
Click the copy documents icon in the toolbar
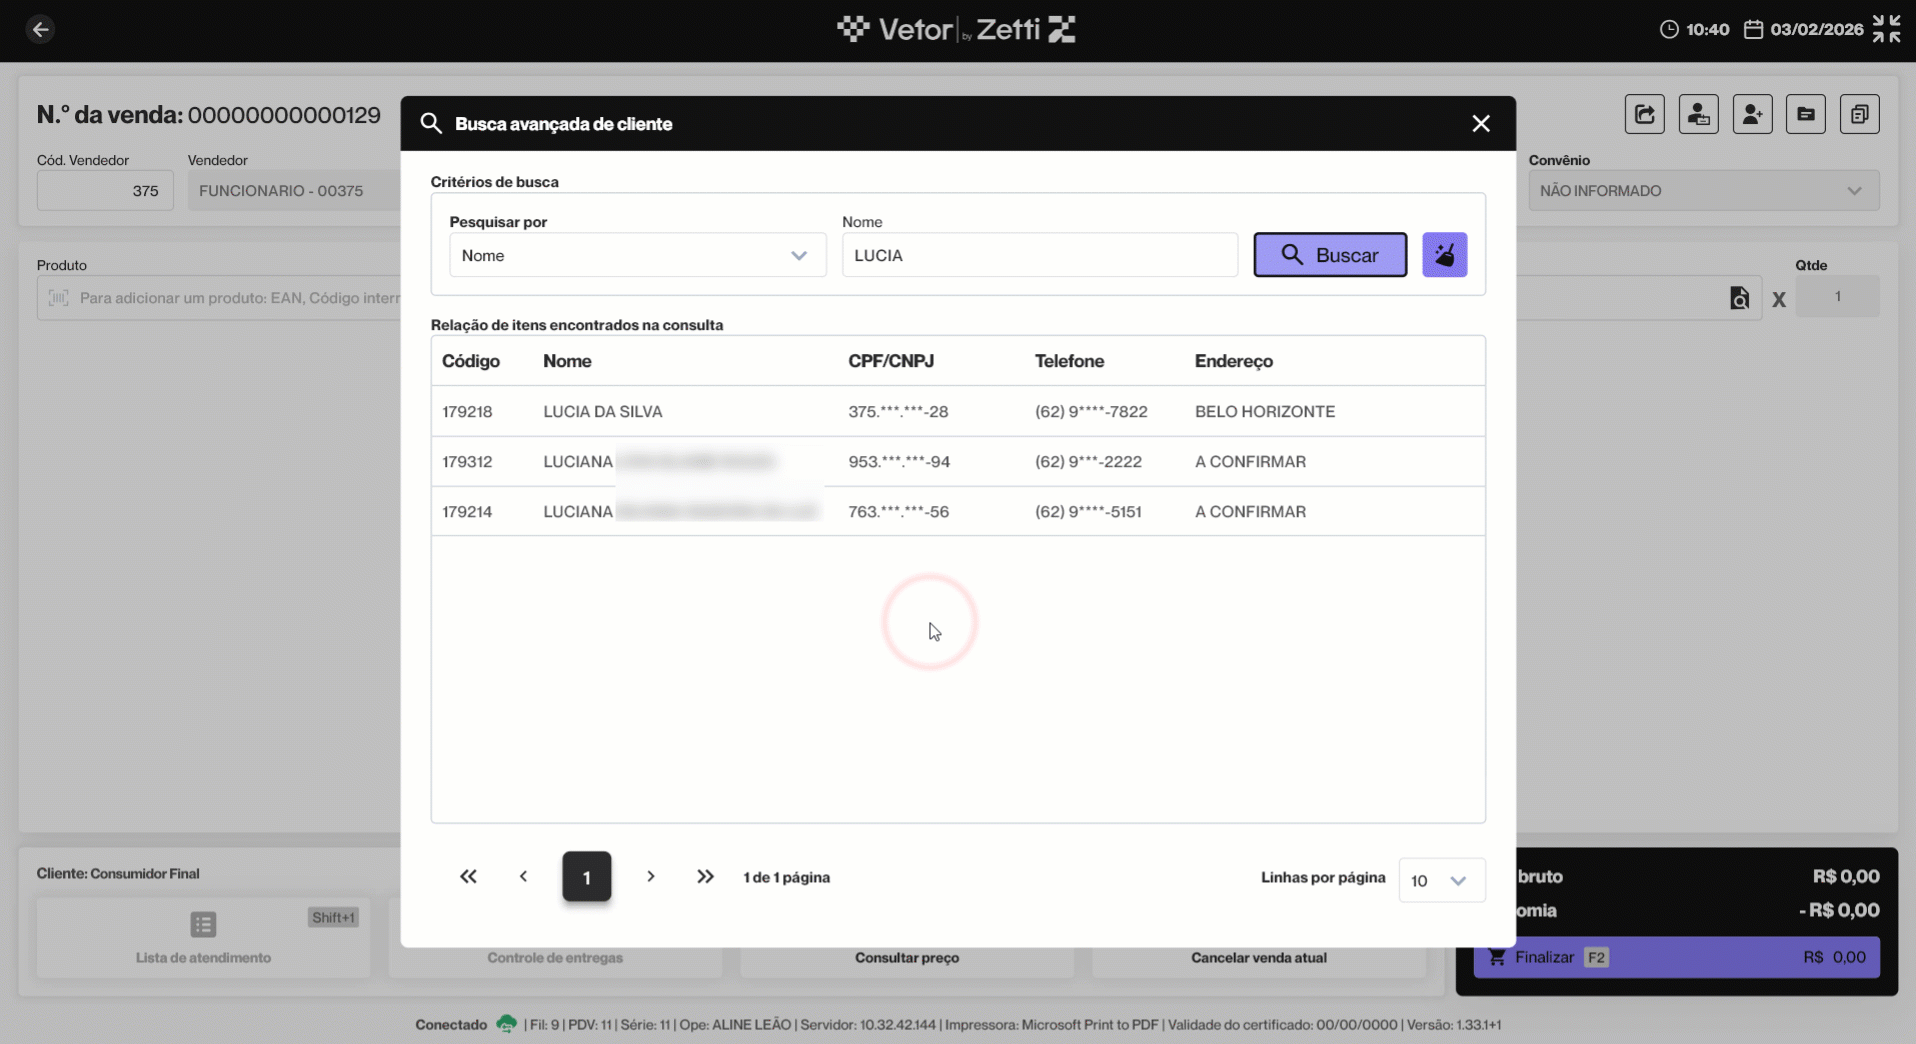pyautogui.click(x=1860, y=114)
